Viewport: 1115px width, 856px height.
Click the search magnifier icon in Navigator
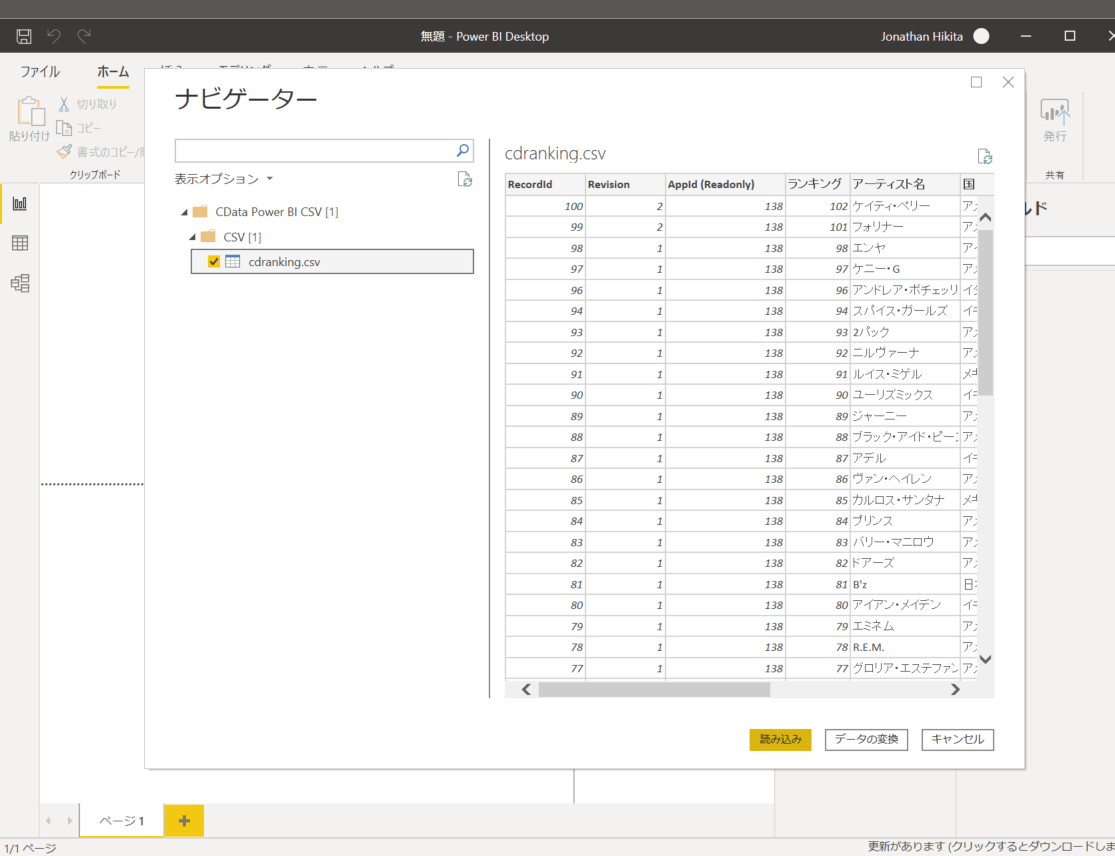[x=463, y=150]
